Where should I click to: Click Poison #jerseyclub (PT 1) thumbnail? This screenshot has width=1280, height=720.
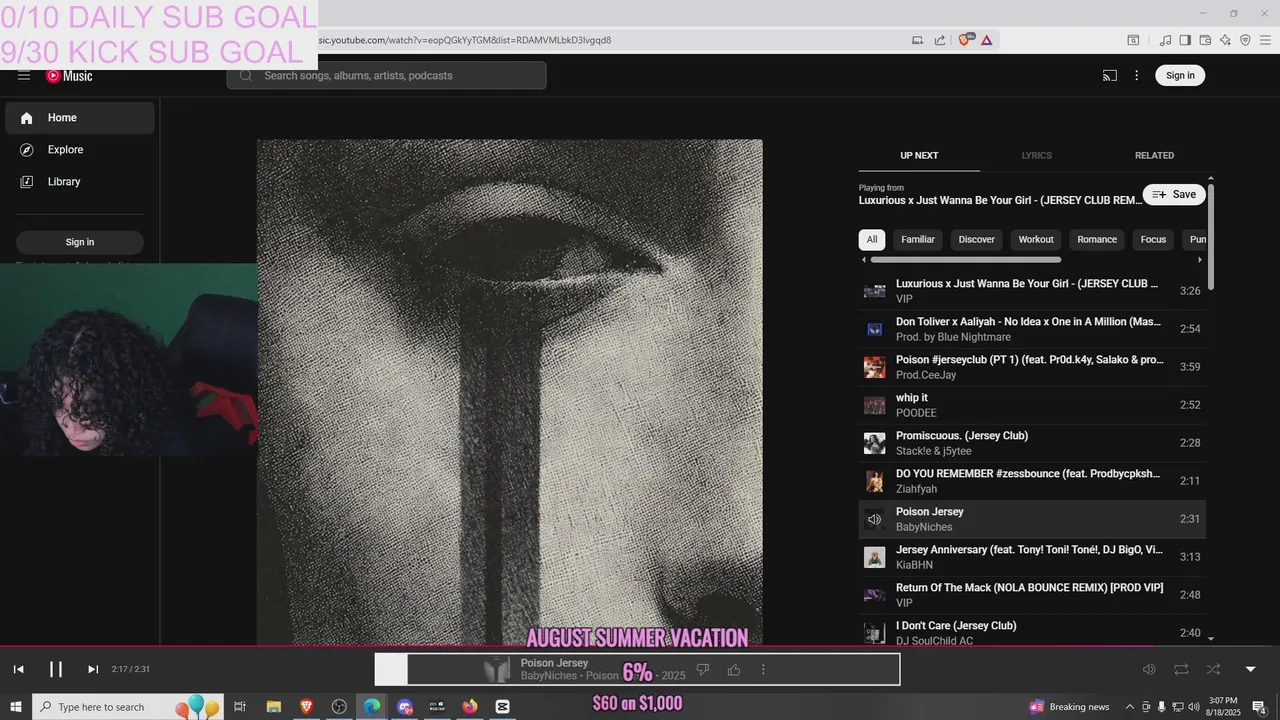(875, 367)
